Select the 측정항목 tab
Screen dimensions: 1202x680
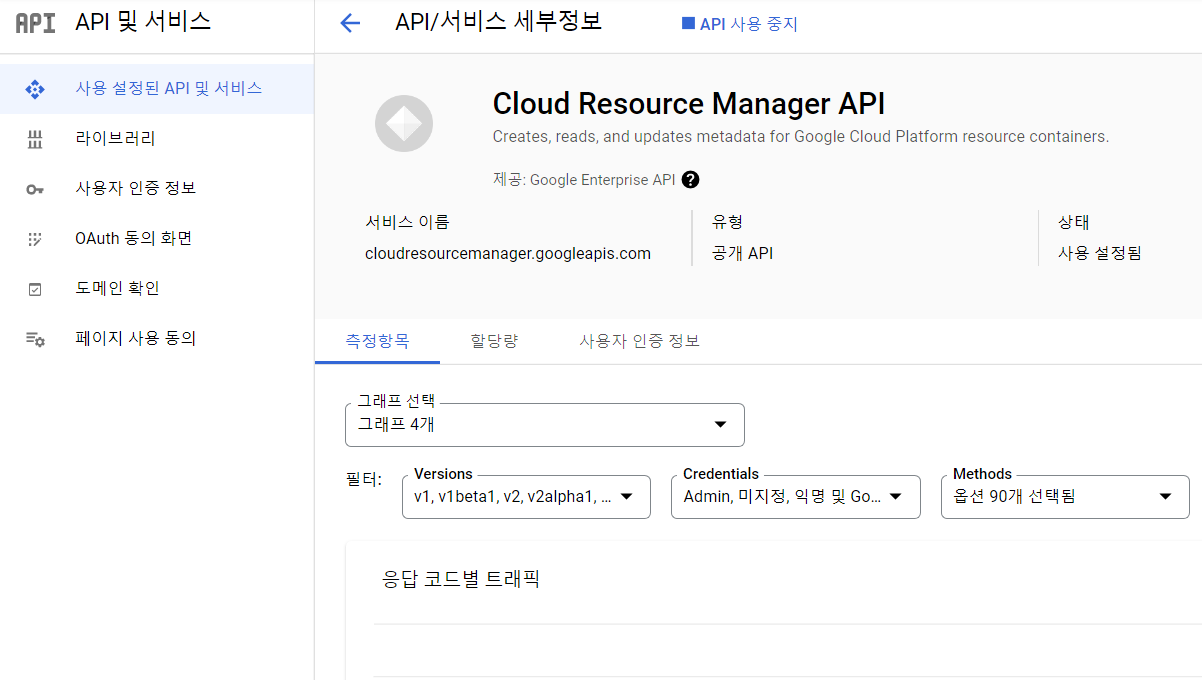[377, 341]
